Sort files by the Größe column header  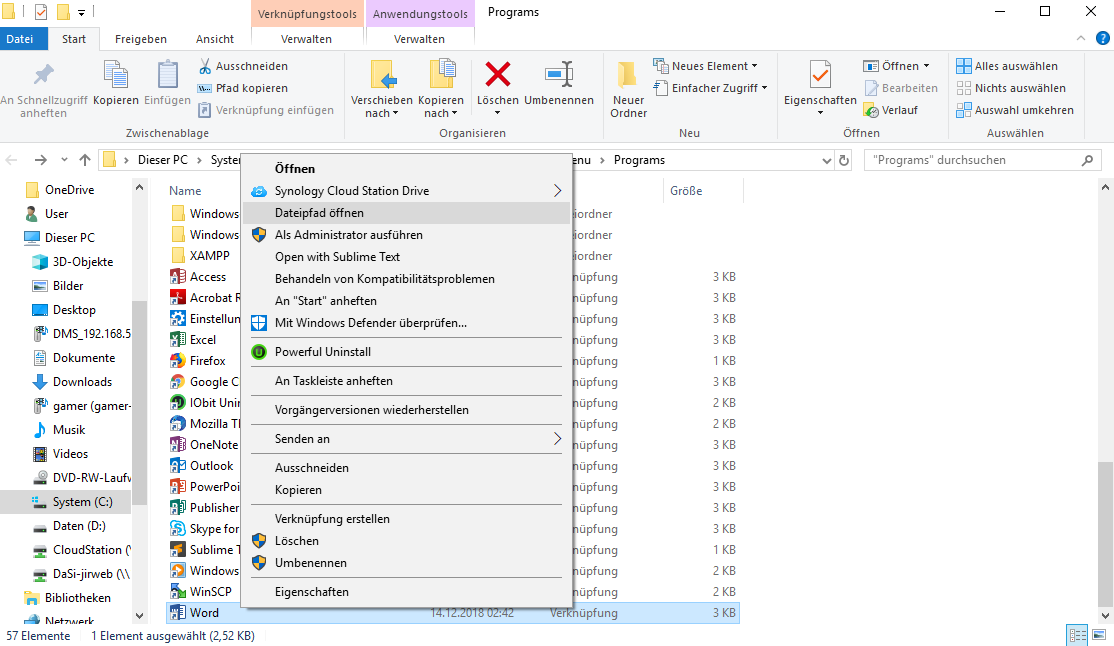coord(686,191)
